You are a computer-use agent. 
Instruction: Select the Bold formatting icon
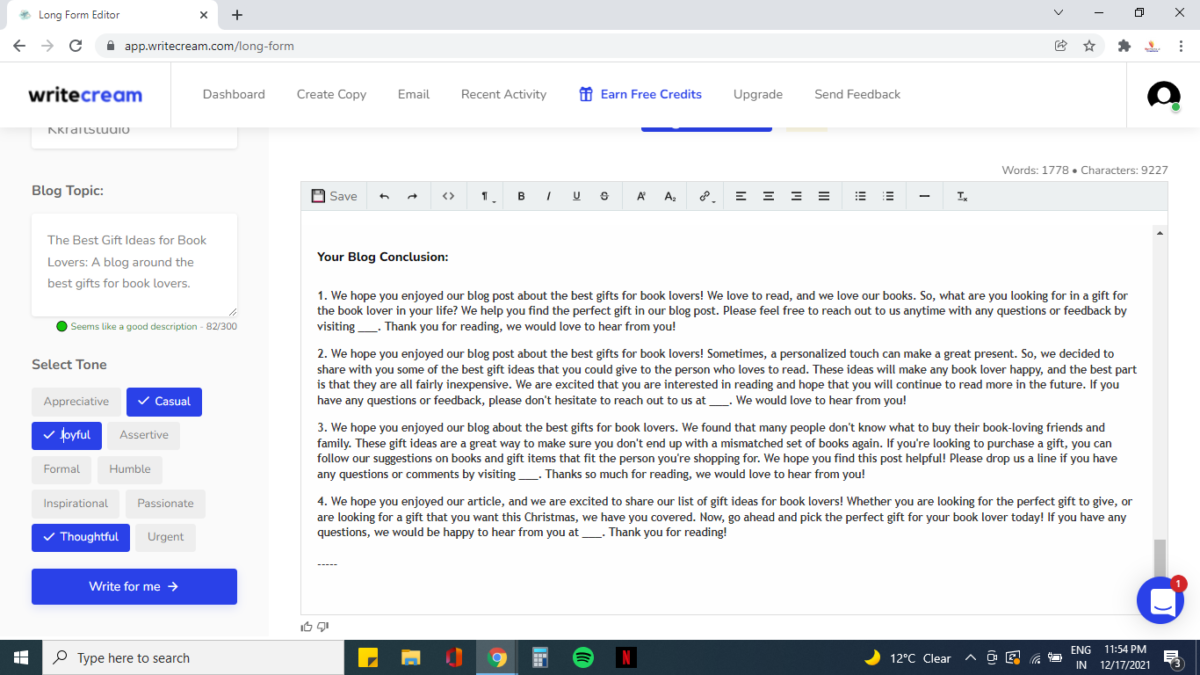point(521,195)
